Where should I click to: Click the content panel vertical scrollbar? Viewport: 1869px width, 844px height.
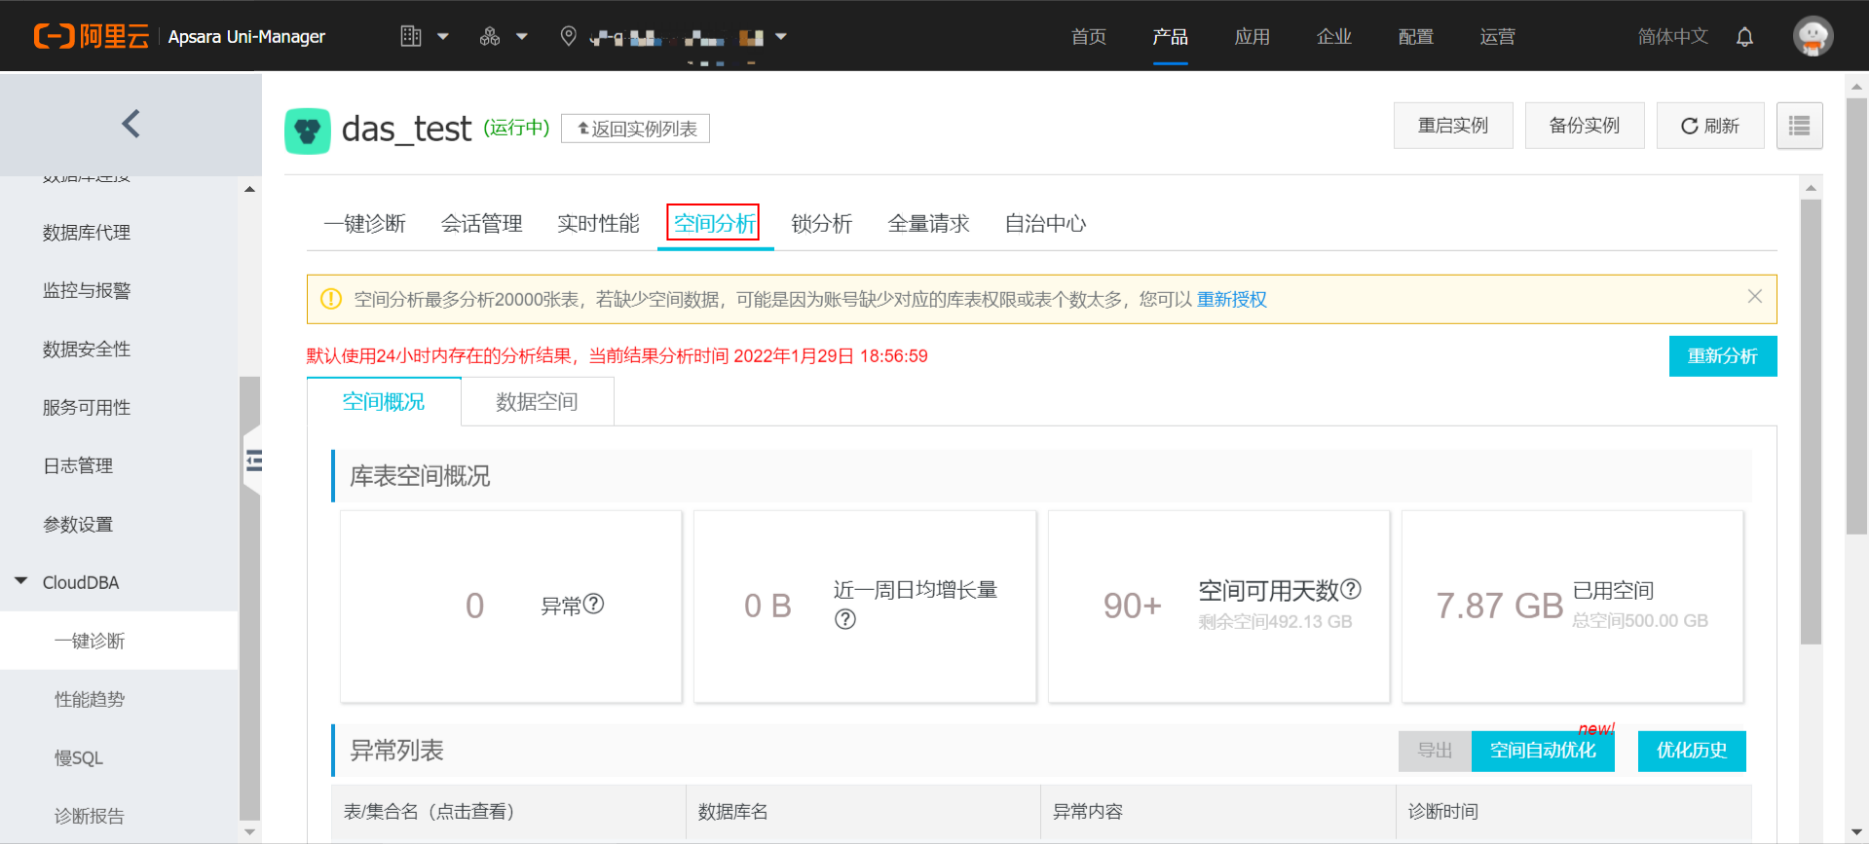click(x=1811, y=421)
